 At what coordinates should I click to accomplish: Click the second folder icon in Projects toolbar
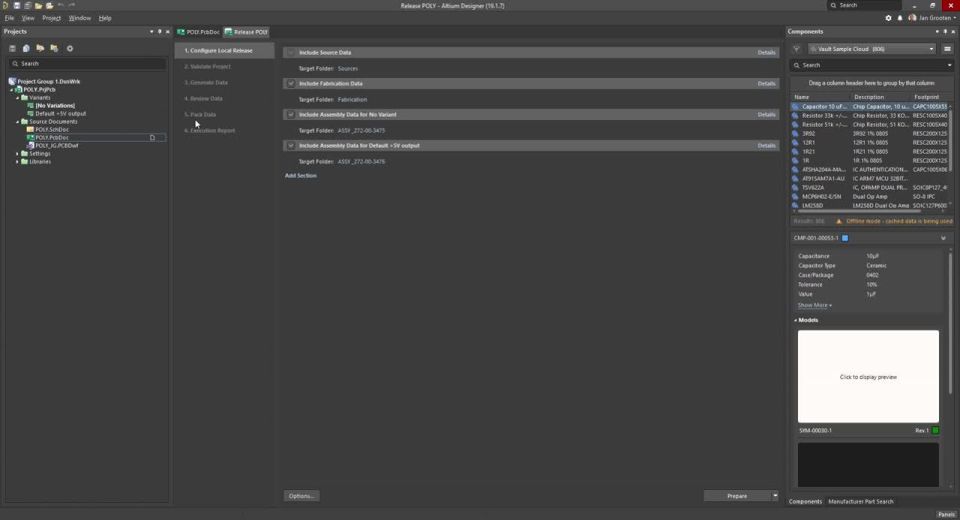coord(54,48)
